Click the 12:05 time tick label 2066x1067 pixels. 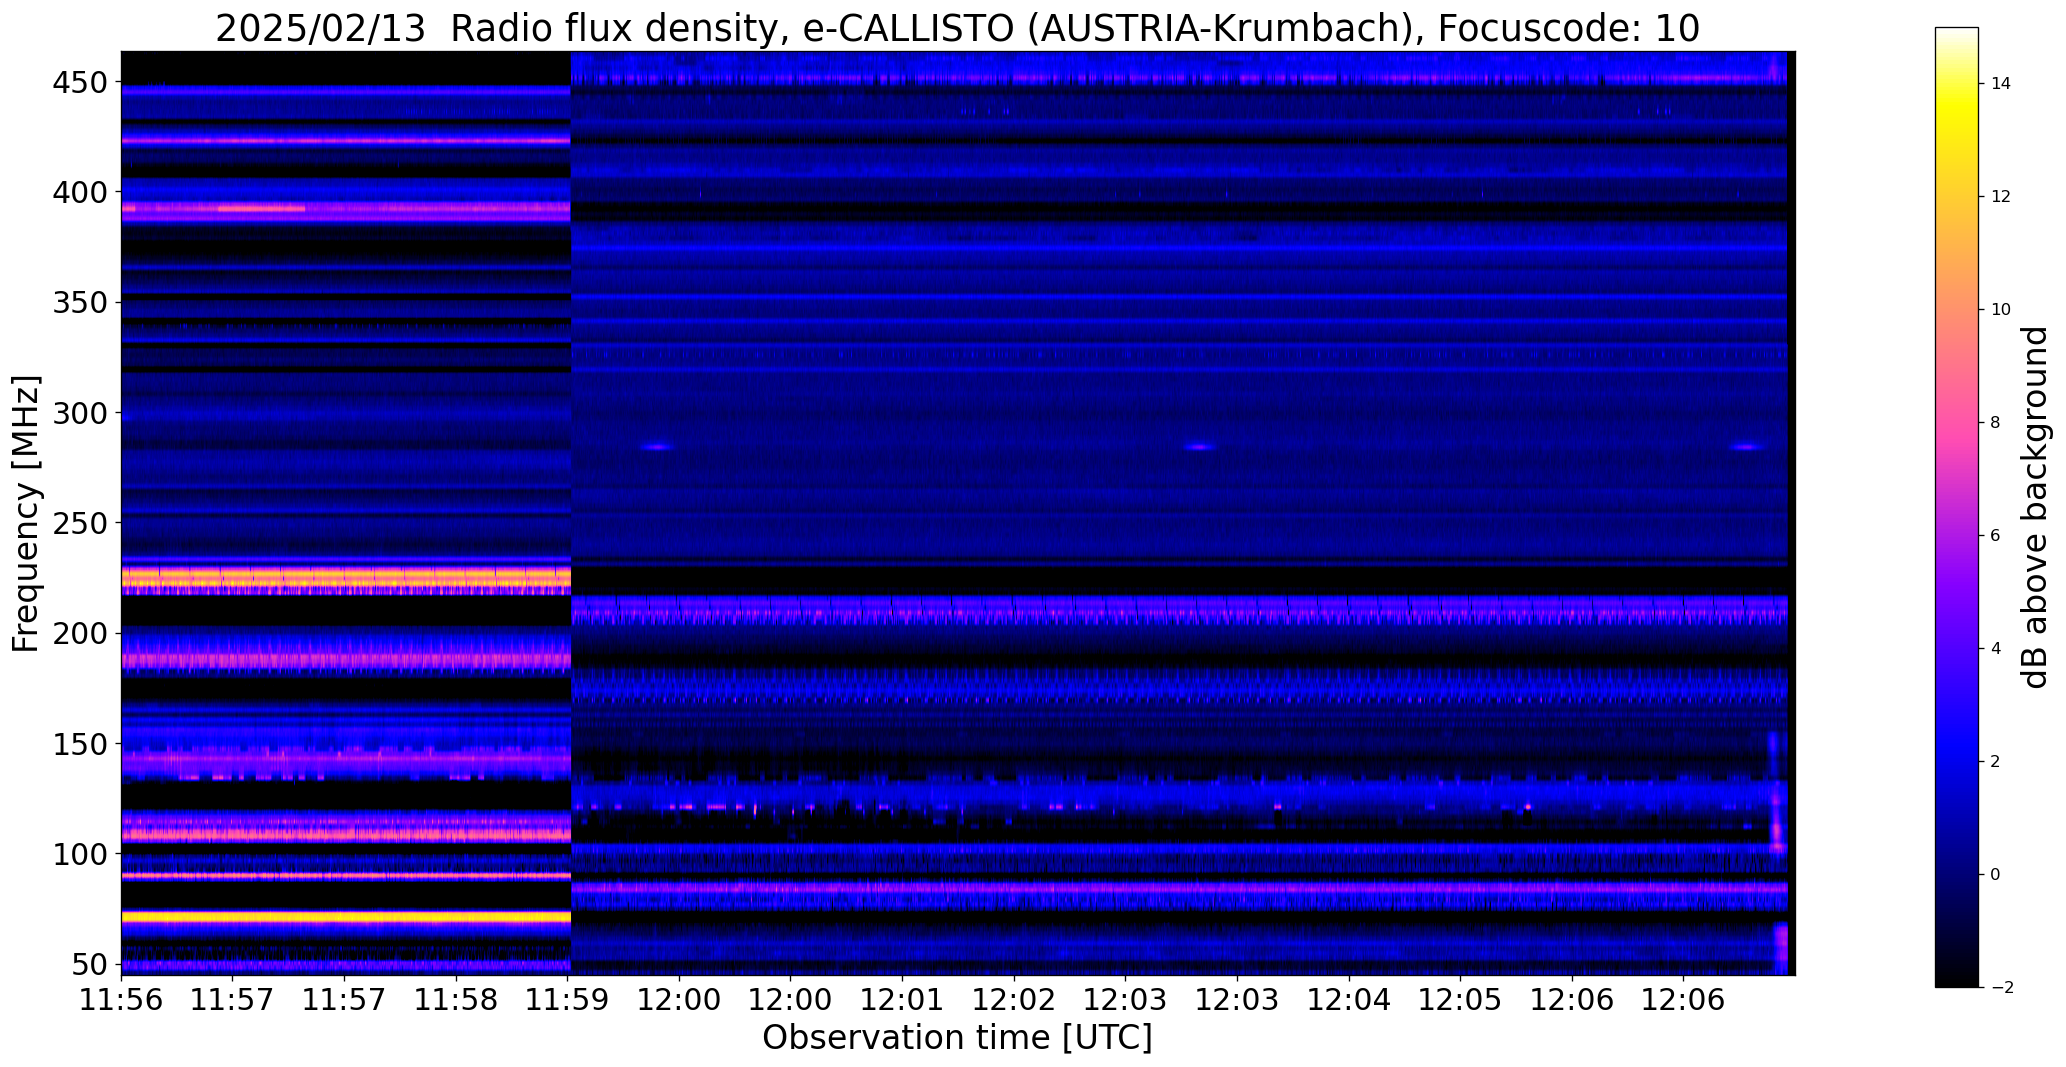[x=1460, y=1000]
